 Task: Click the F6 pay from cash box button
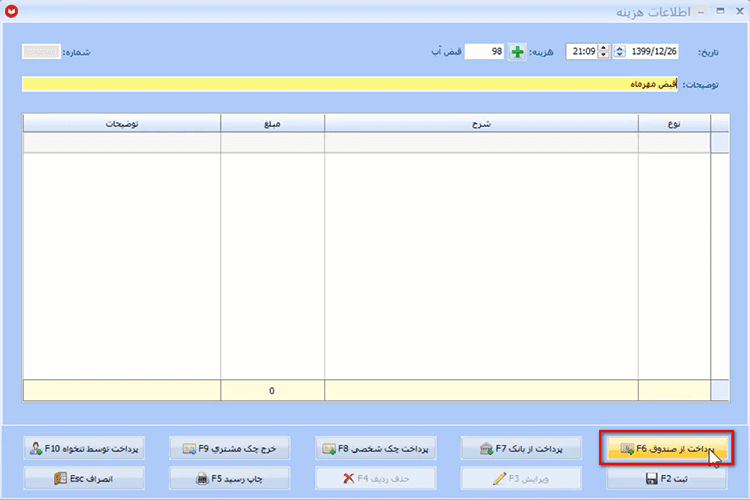(666, 448)
